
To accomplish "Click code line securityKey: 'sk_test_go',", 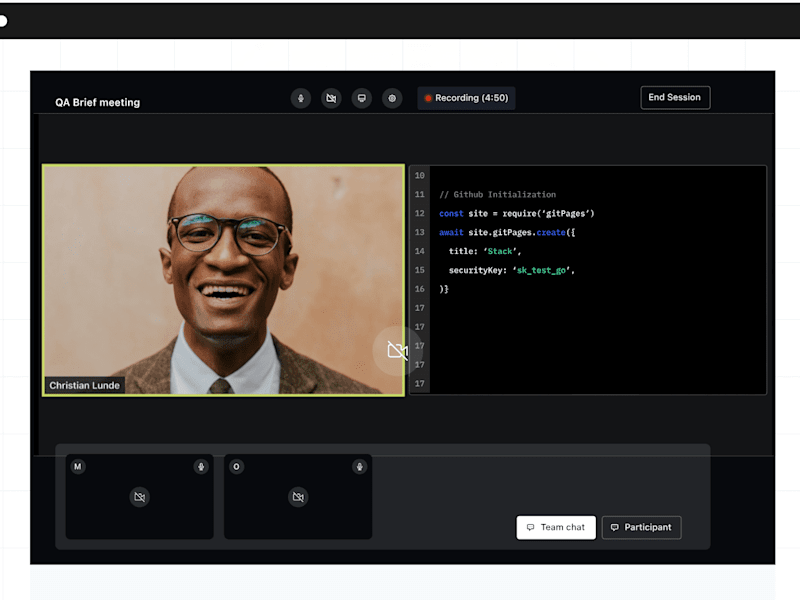I will pyautogui.click(x=512, y=270).
